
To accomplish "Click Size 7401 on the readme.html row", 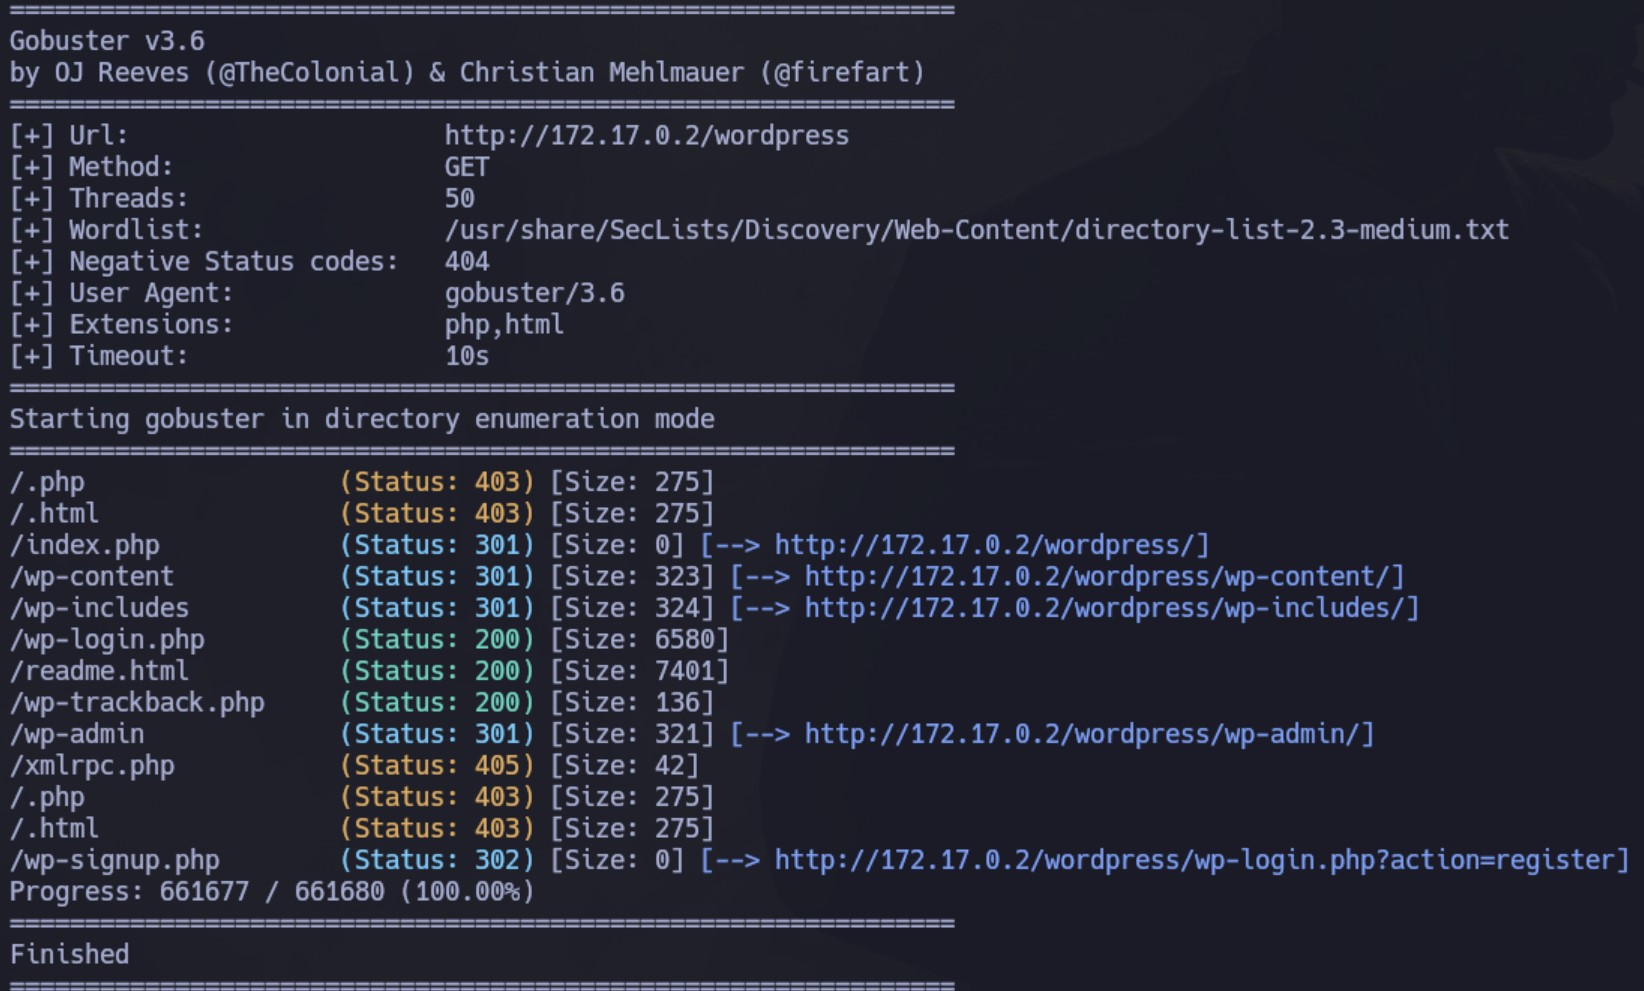I will click(x=640, y=671).
